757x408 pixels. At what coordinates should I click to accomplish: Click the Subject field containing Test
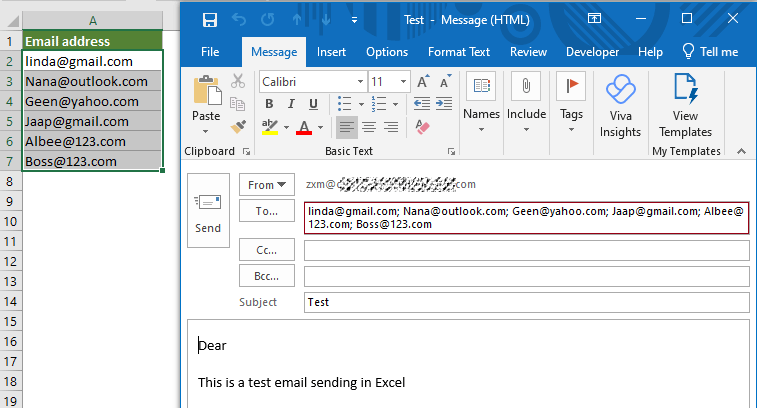[x=527, y=302]
